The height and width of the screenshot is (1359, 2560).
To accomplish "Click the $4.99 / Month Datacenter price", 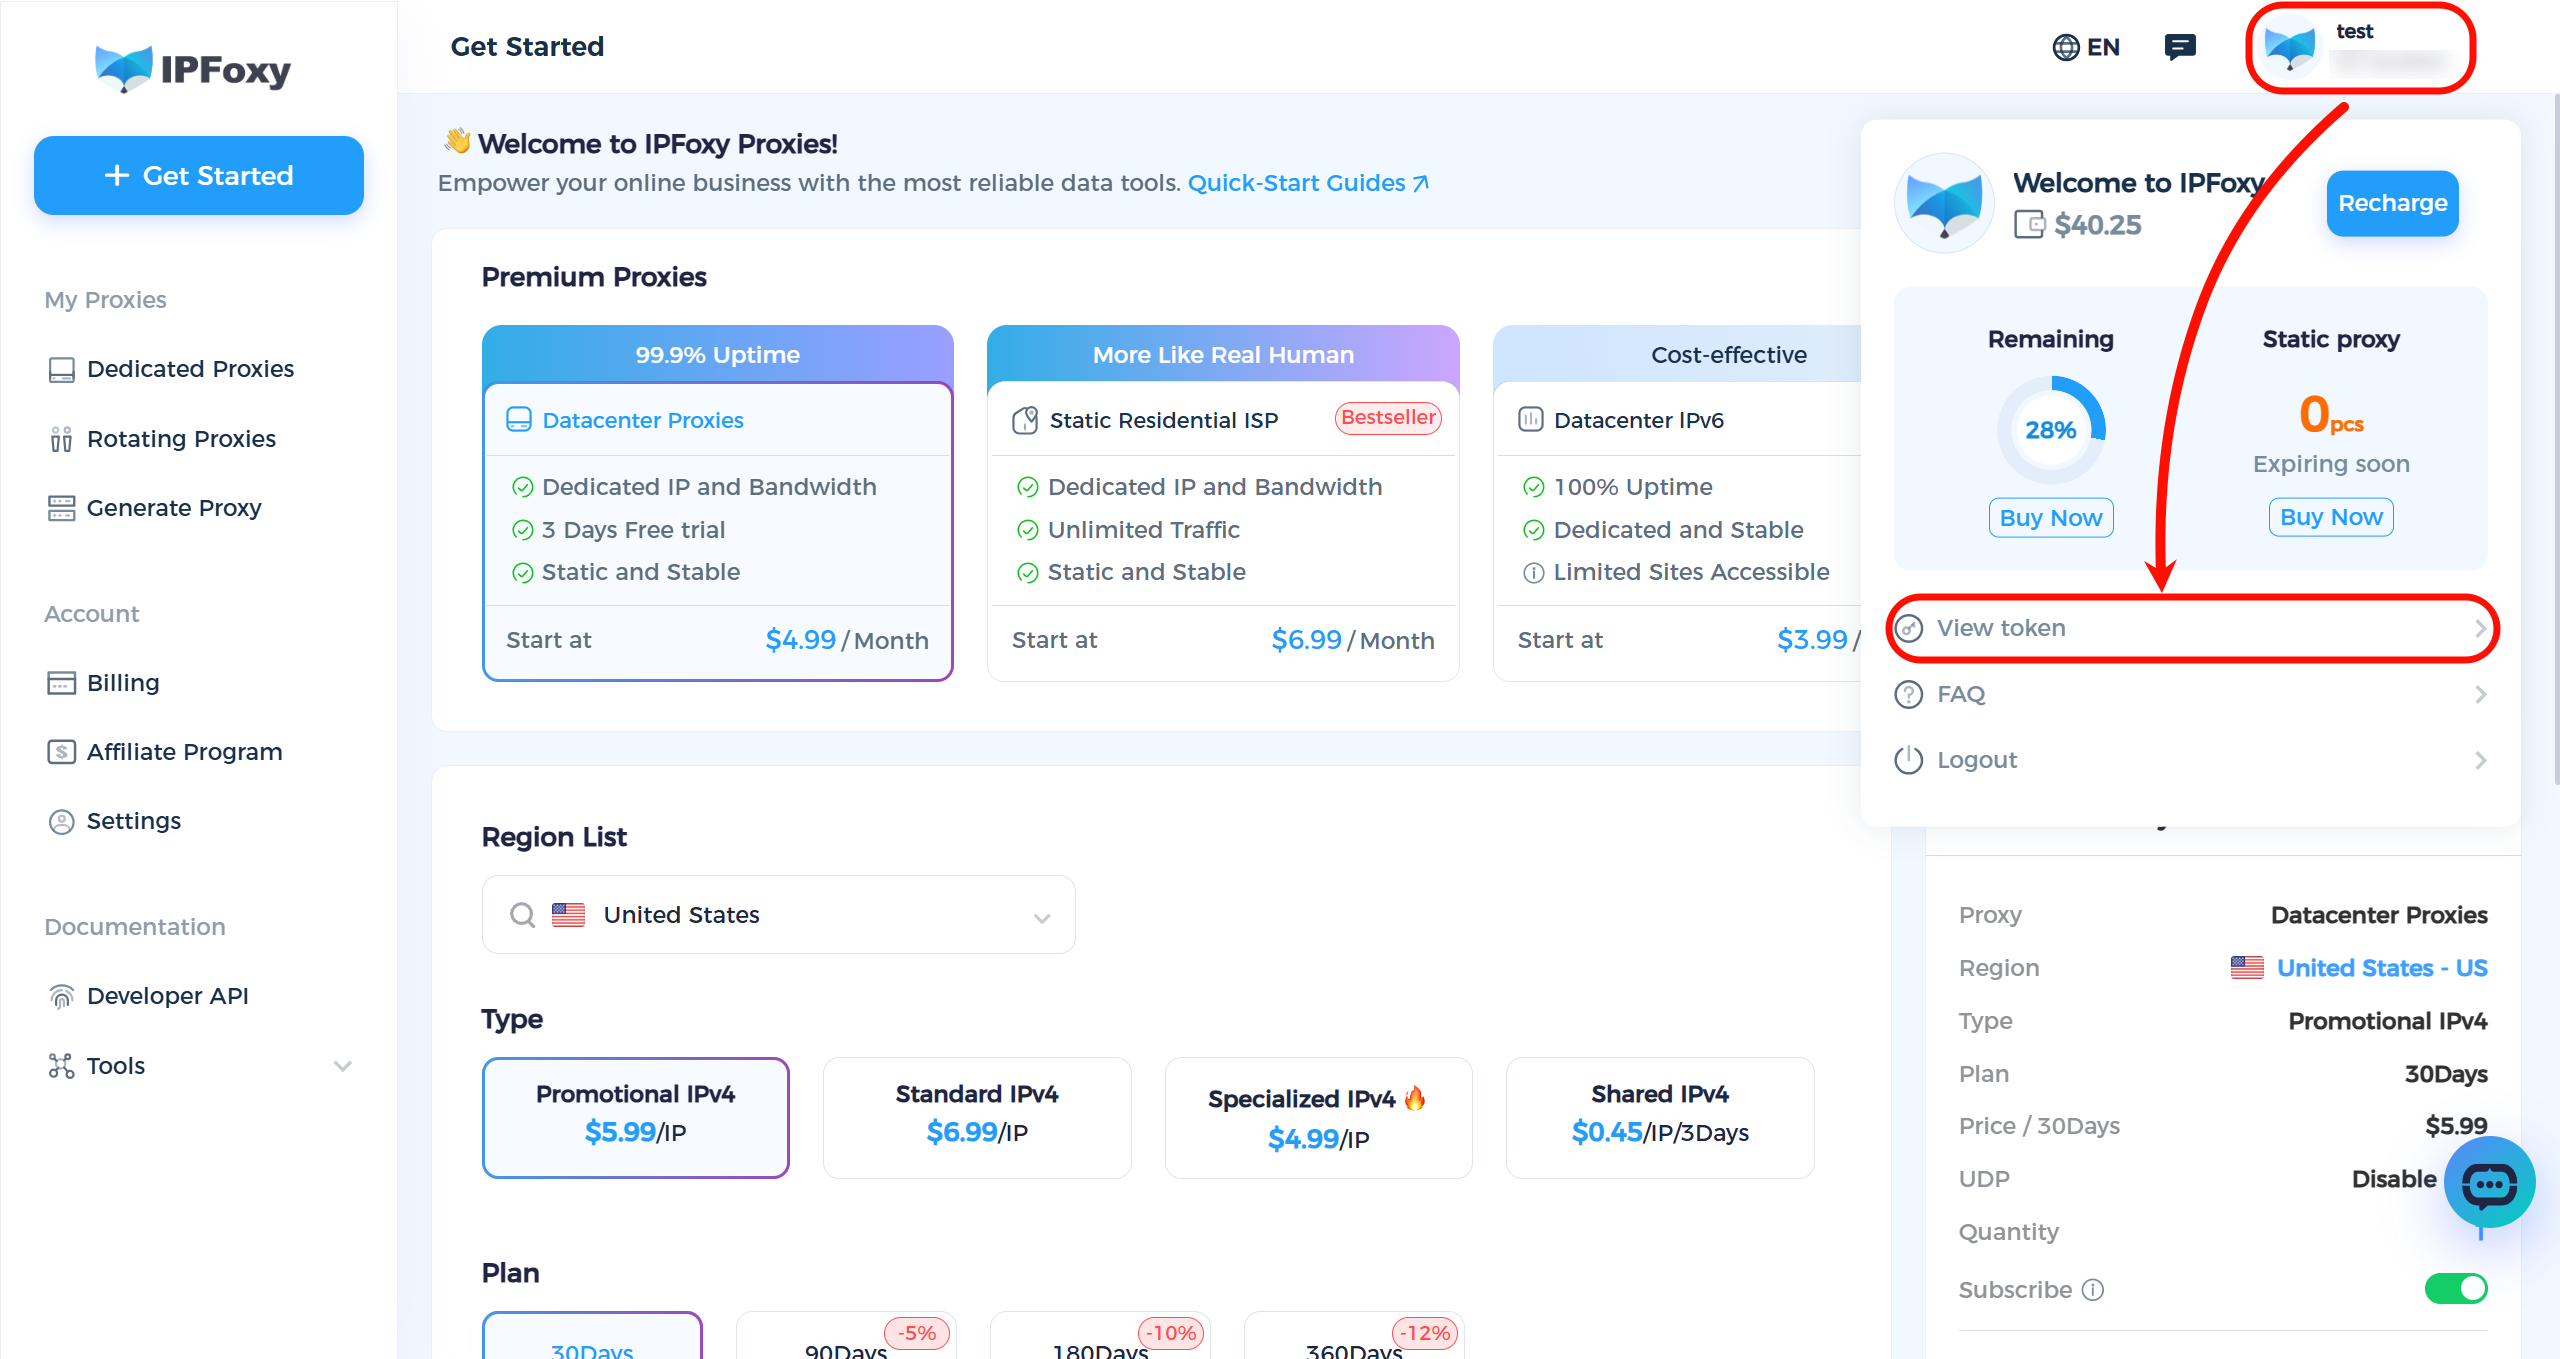I will click(x=847, y=640).
